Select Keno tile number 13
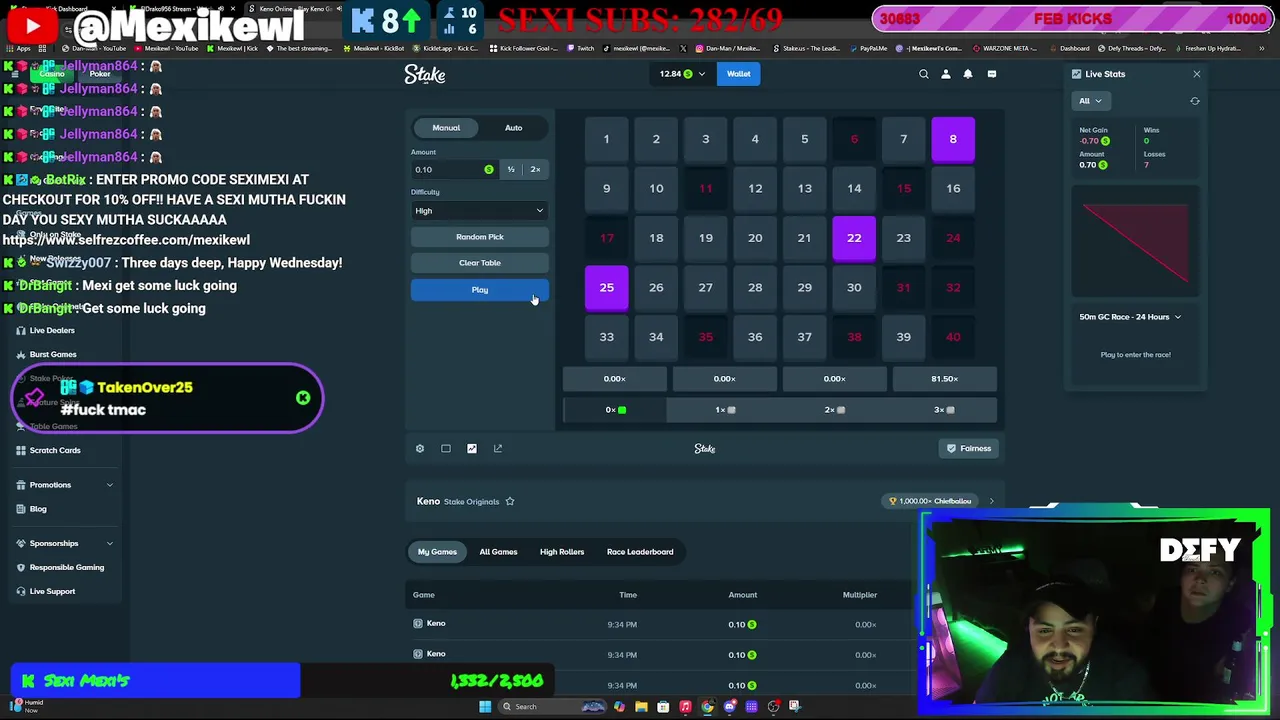1280x720 pixels. point(804,188)
